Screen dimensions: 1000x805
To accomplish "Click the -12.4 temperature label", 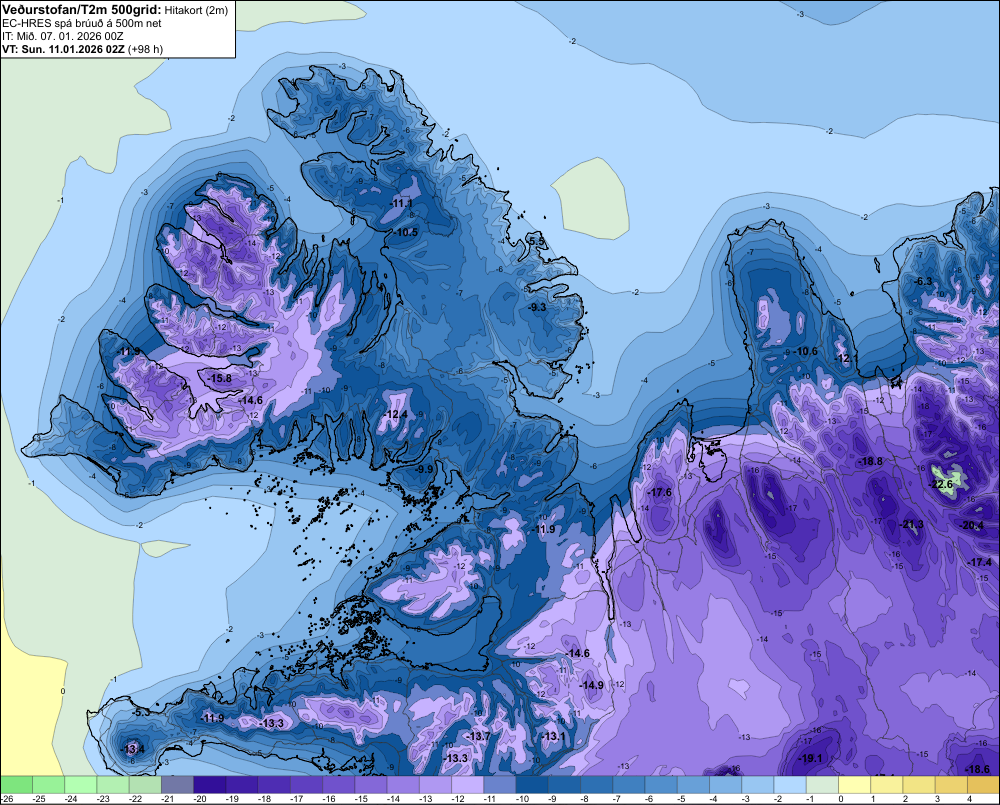I will (395, 415).
